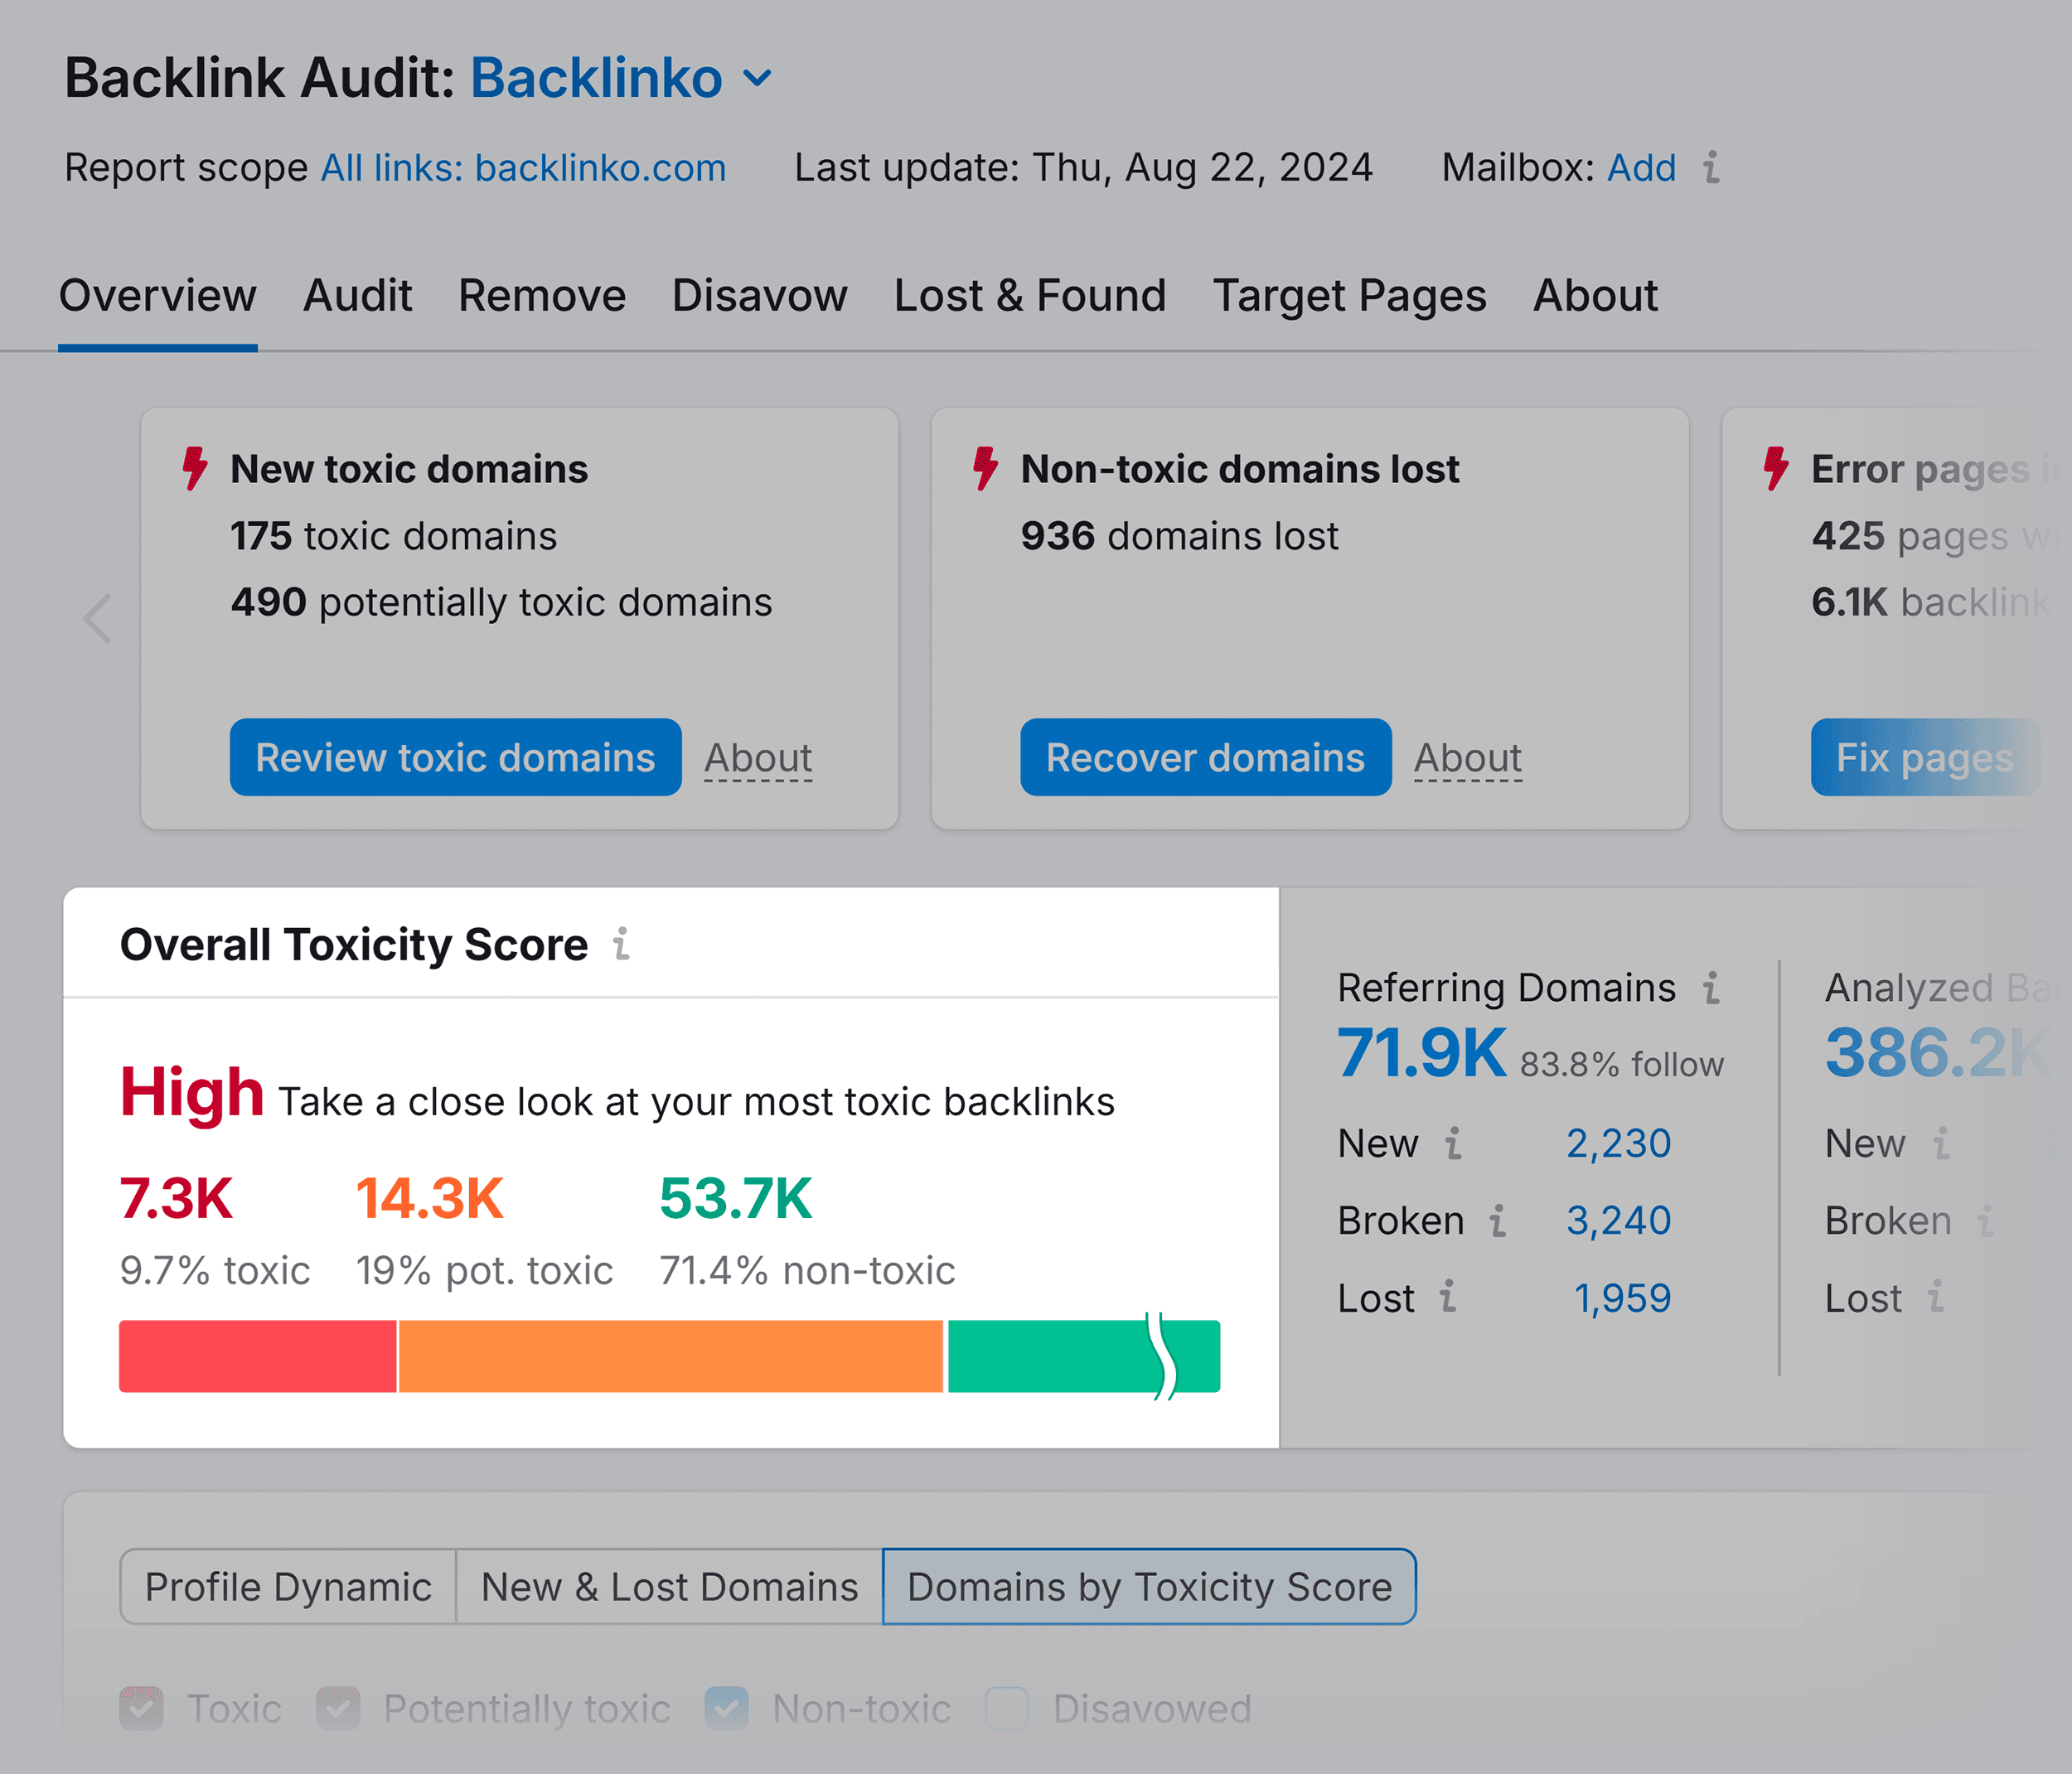The width and height of the screenshot is (2072, 1774).
Task: Click the info icon beside New referring domains
Action: (x=1454, y=1142)
